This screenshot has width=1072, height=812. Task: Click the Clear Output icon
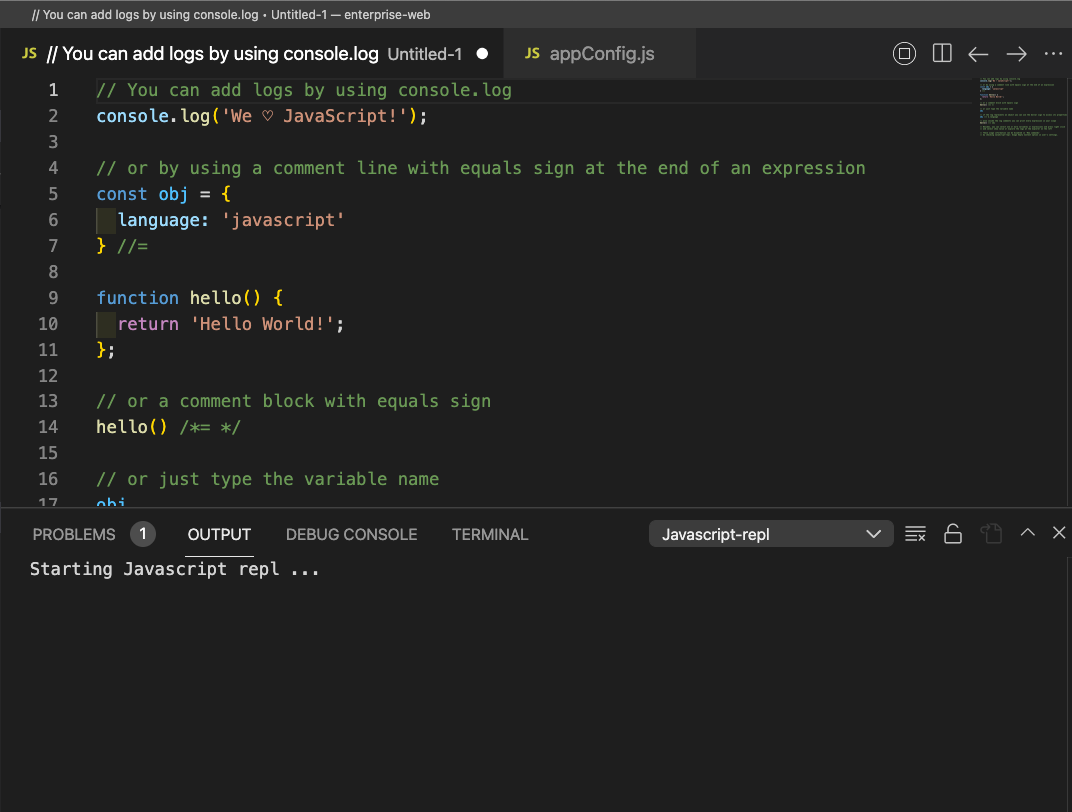tap(915, 533)
